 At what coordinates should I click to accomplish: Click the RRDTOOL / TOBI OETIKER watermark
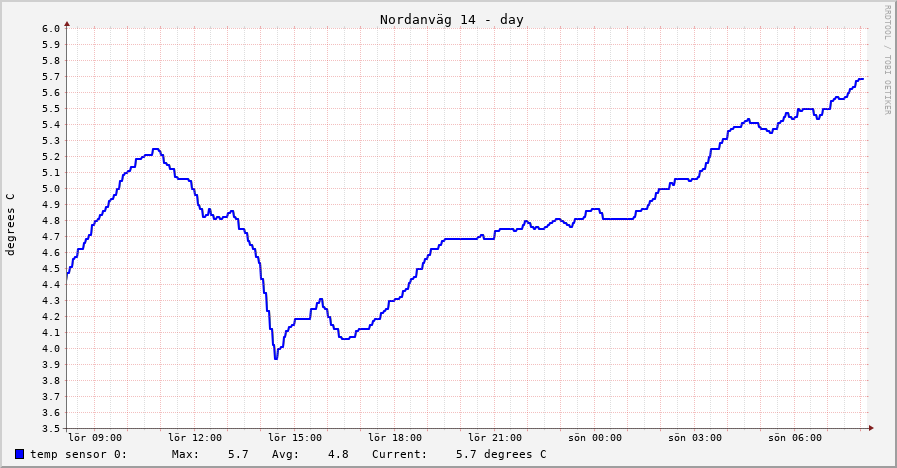point(886,60)
